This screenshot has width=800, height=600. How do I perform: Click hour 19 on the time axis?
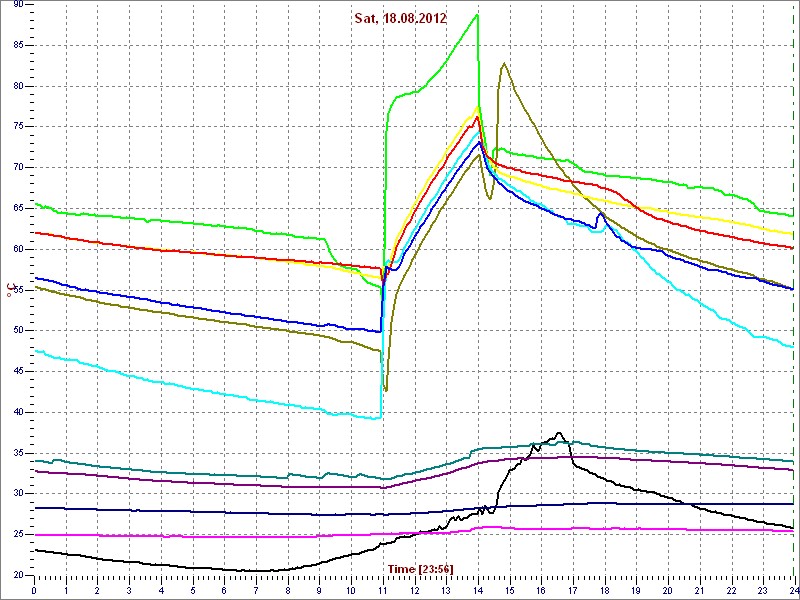pos(636,590)
